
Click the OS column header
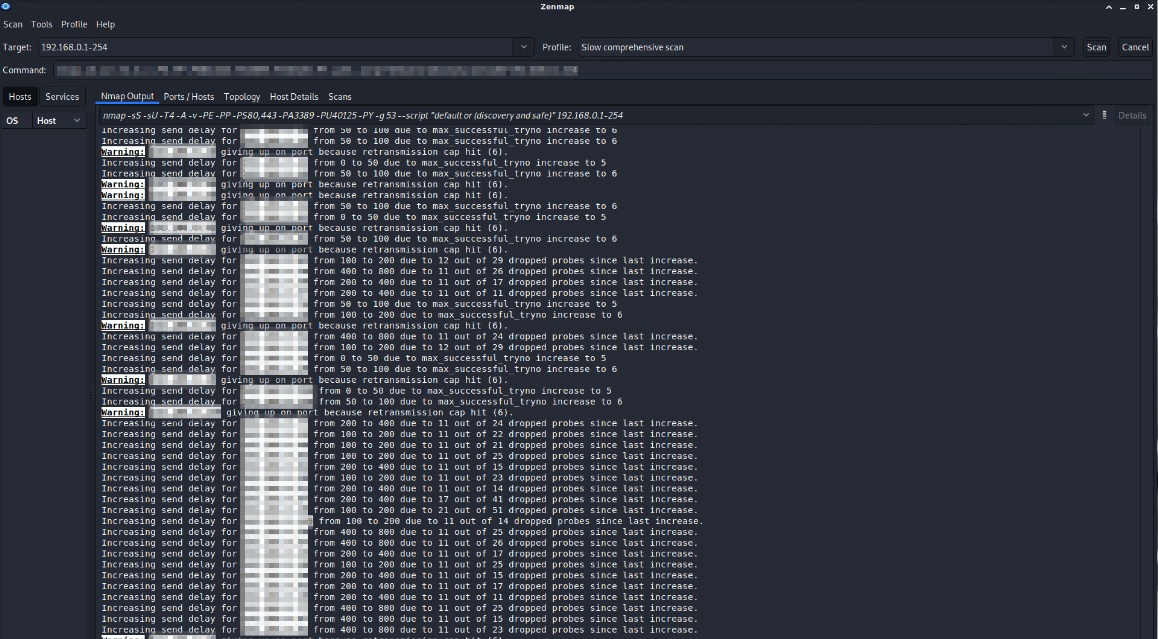click(x=14, y=120)
